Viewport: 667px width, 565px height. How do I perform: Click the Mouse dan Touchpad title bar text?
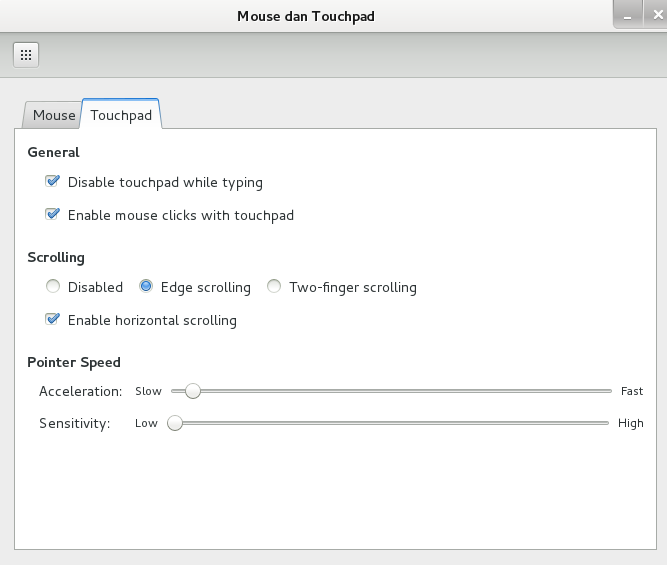click(x=306, y=16)
